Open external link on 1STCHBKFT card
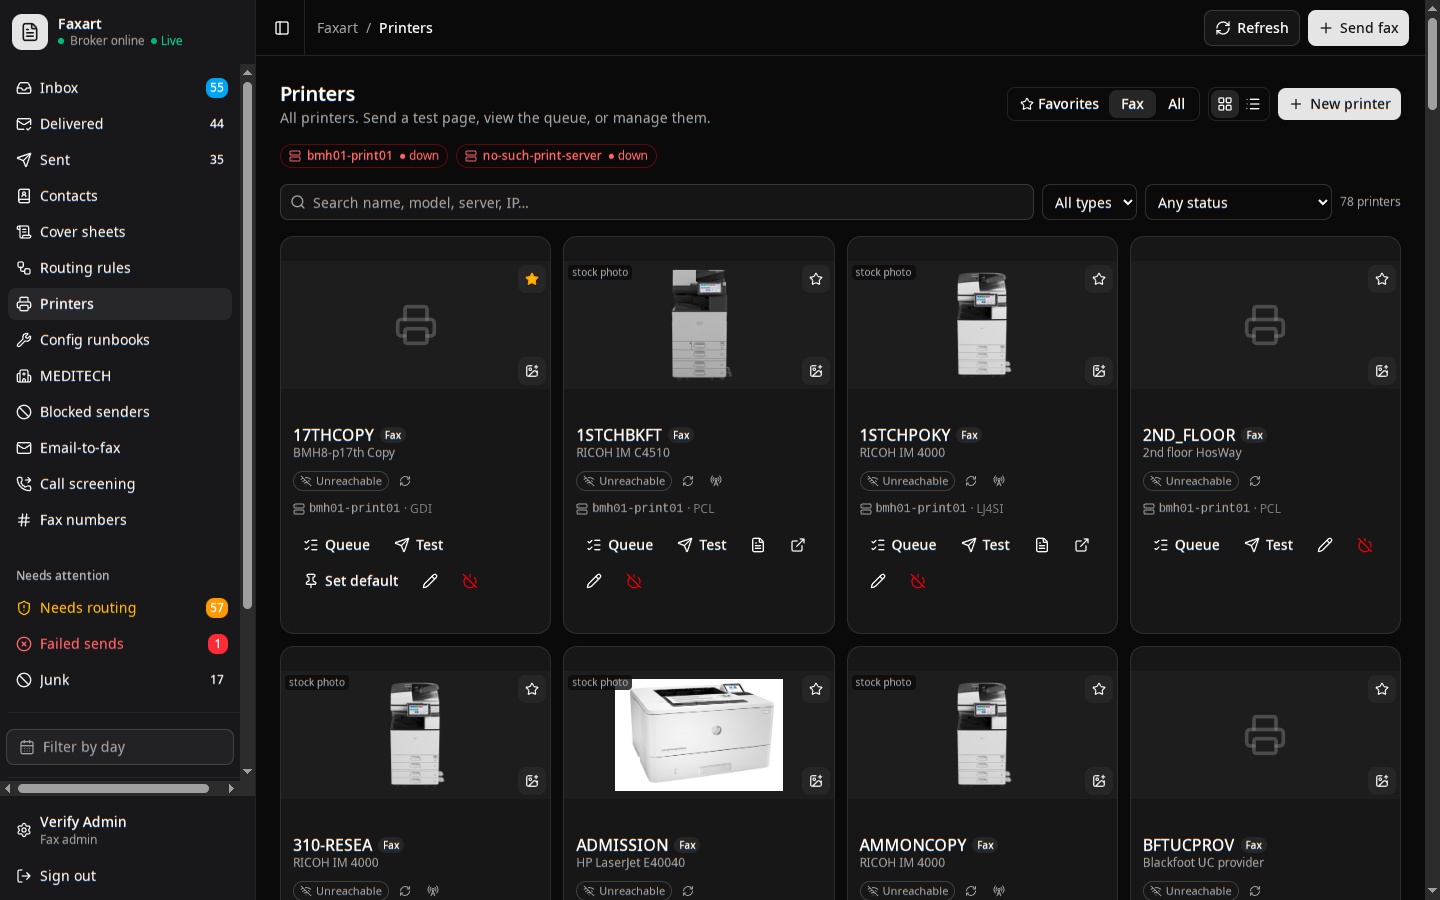The width and height of the screenshot is (1440, 900). [798, 545]
